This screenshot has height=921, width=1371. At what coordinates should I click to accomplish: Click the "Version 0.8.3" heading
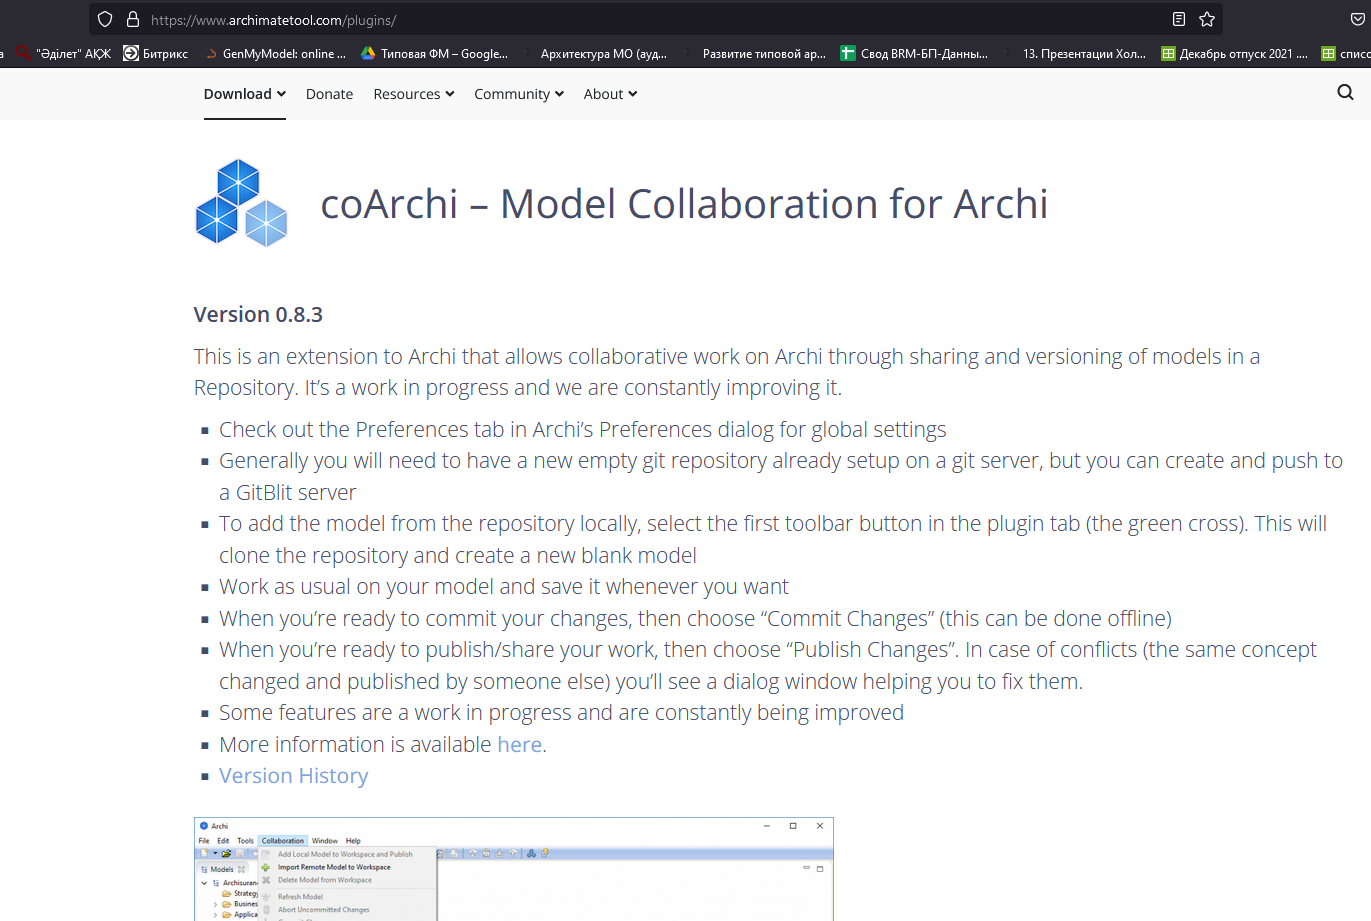pos(258,314)
